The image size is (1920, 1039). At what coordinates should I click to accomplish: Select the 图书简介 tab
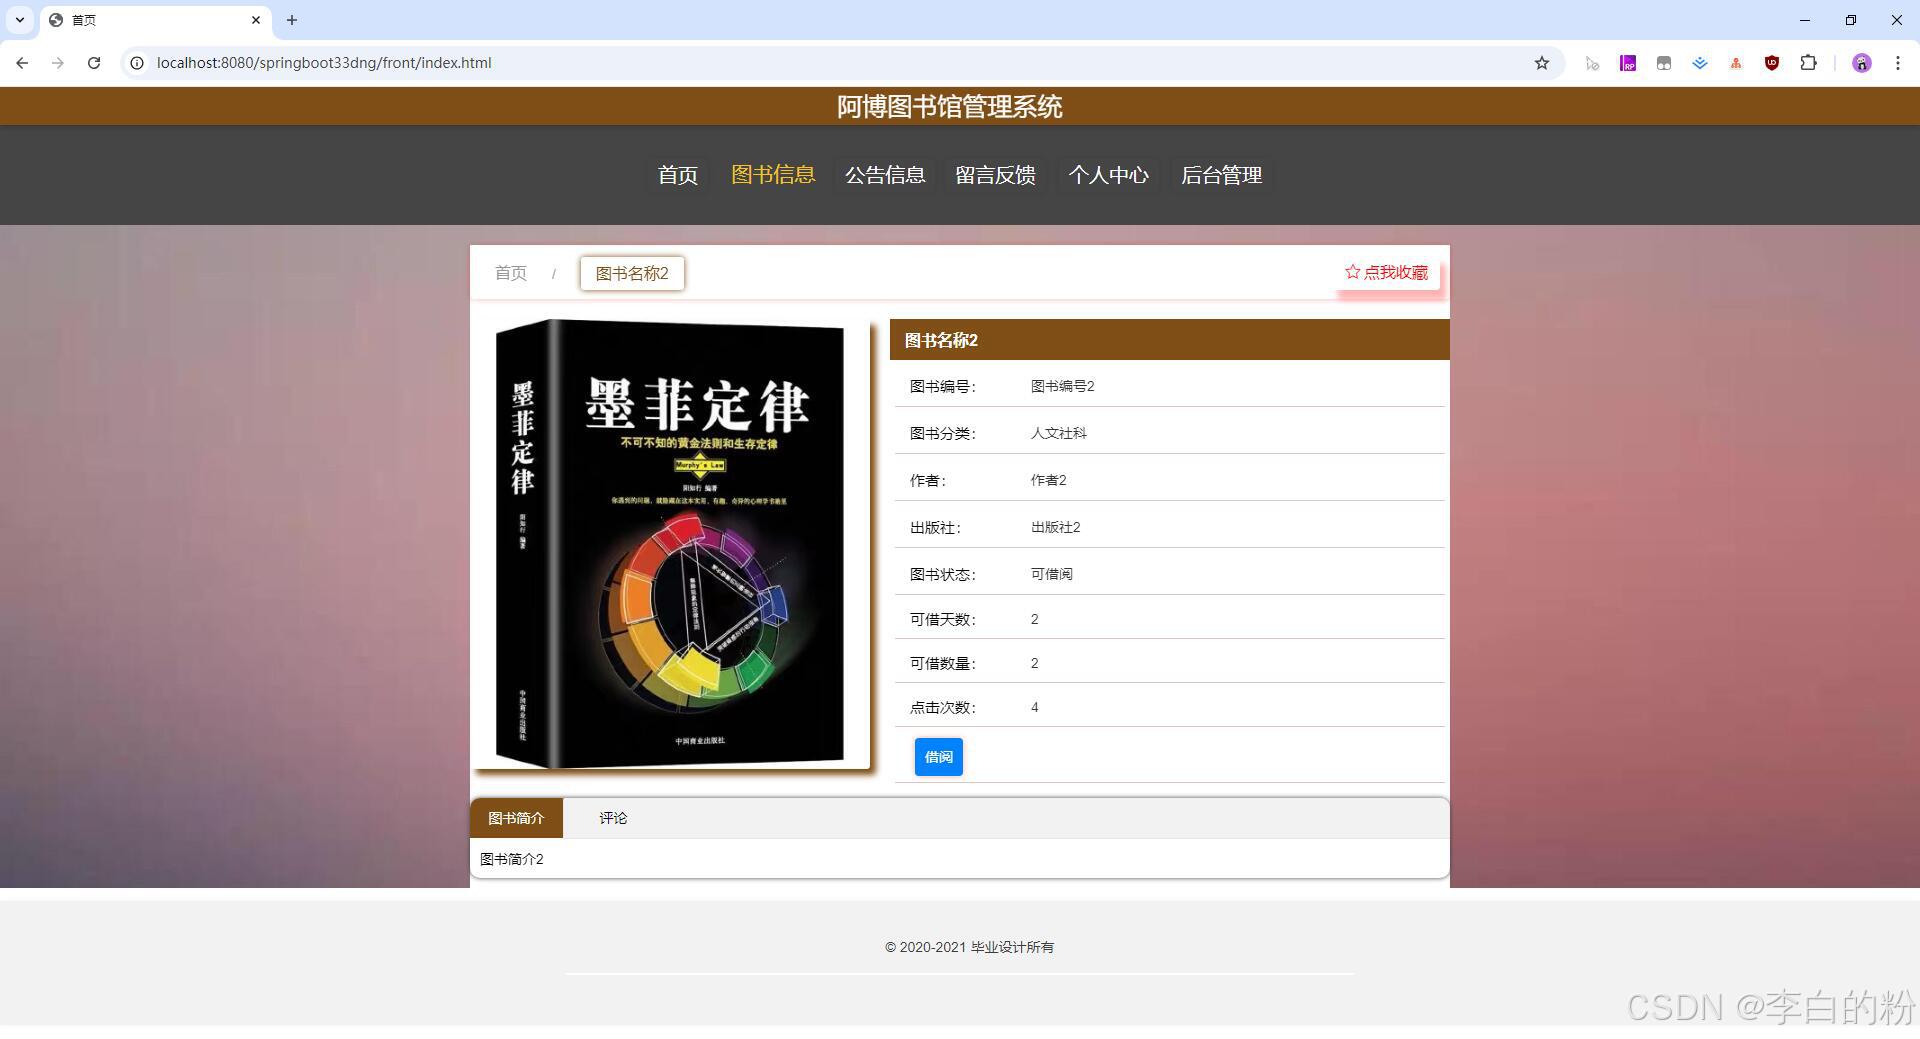(x=516, y=818)
